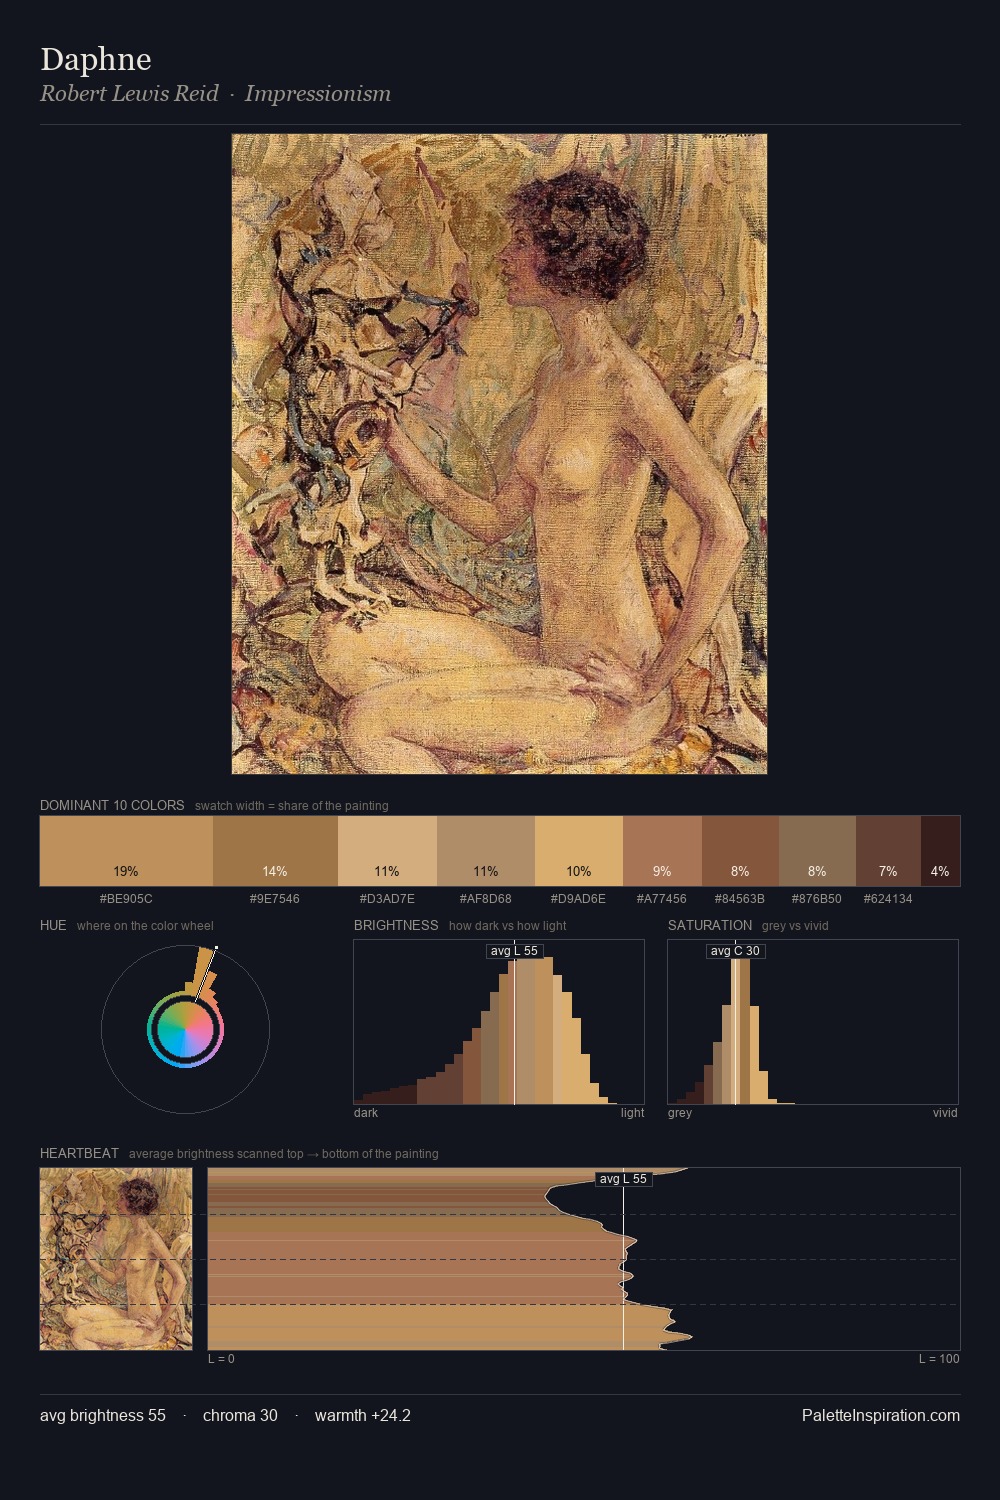Open PaletteInspiration.com link
The height and width of the screenshot is (1500, 1000).
(881, 1415)
